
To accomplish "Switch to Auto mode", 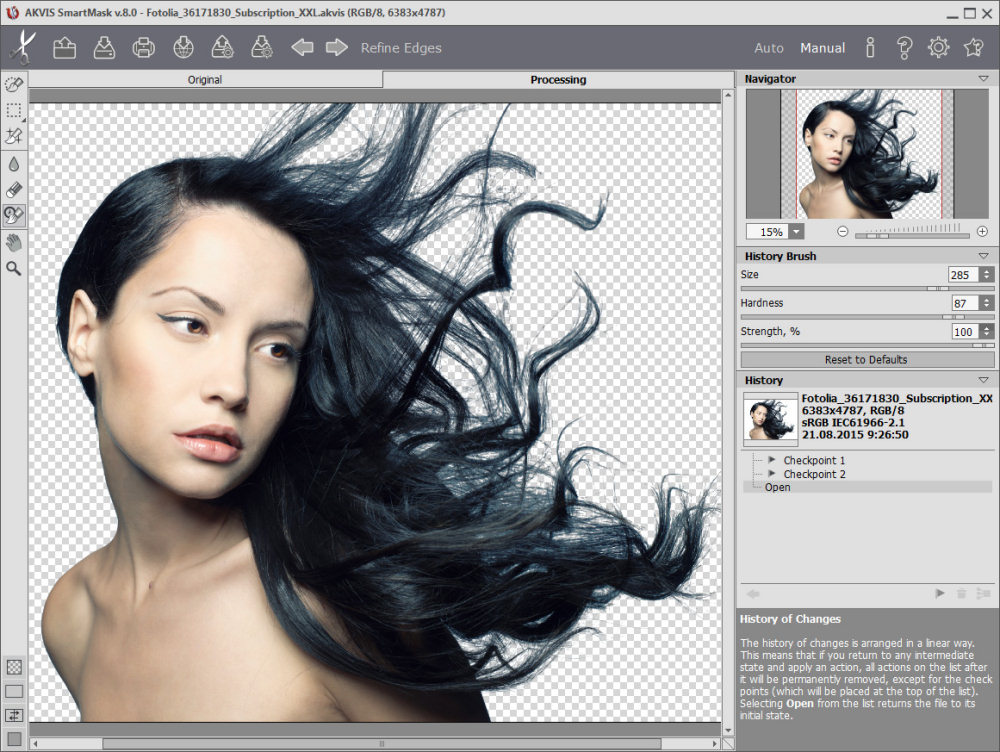I will (x=768, y=48).
